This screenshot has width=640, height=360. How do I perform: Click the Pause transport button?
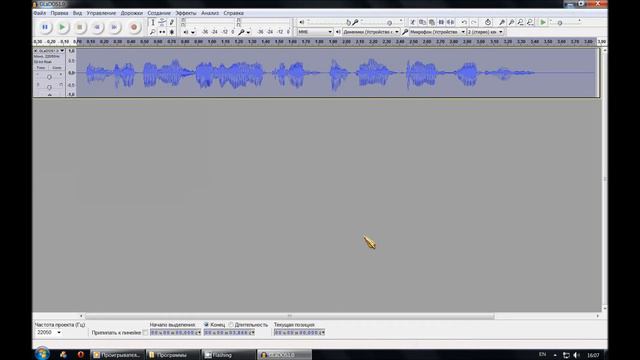click(45, 27)
